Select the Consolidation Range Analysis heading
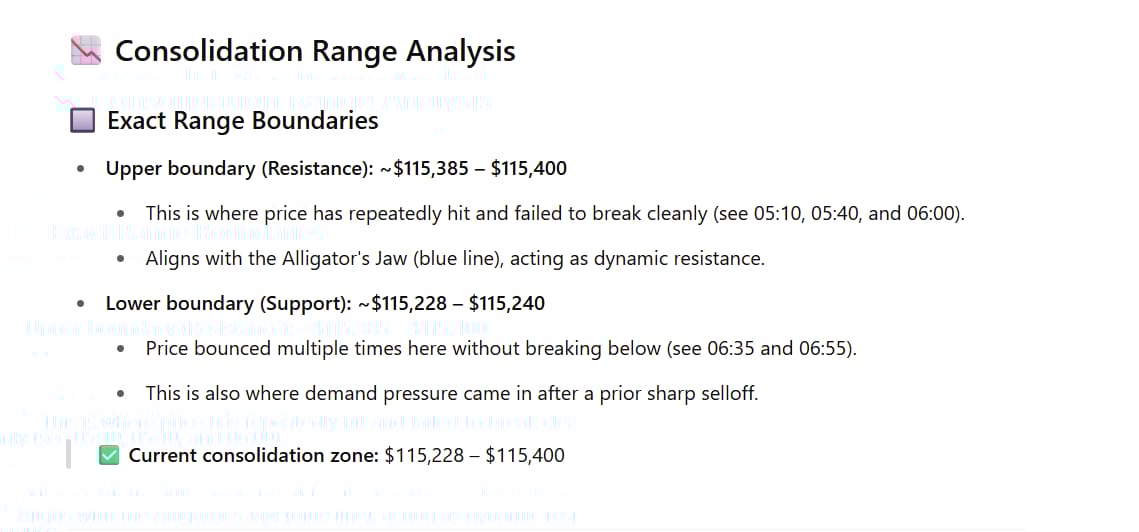Screen dimensions: 1139x532 pyautogui.click(x=315, y=51)
